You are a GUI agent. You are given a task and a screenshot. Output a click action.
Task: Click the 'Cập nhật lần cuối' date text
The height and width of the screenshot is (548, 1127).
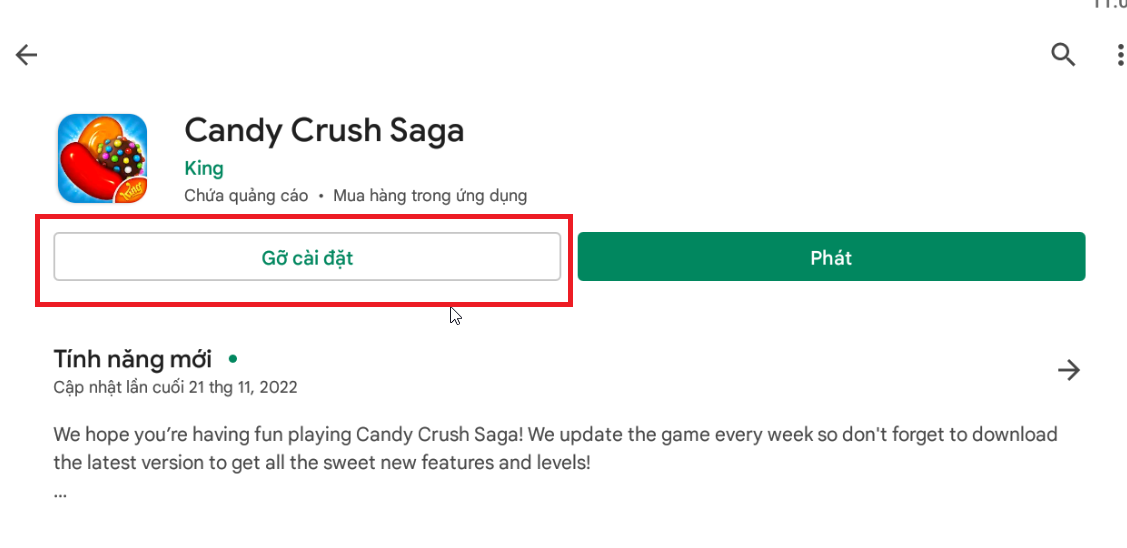tap(175, 386)
